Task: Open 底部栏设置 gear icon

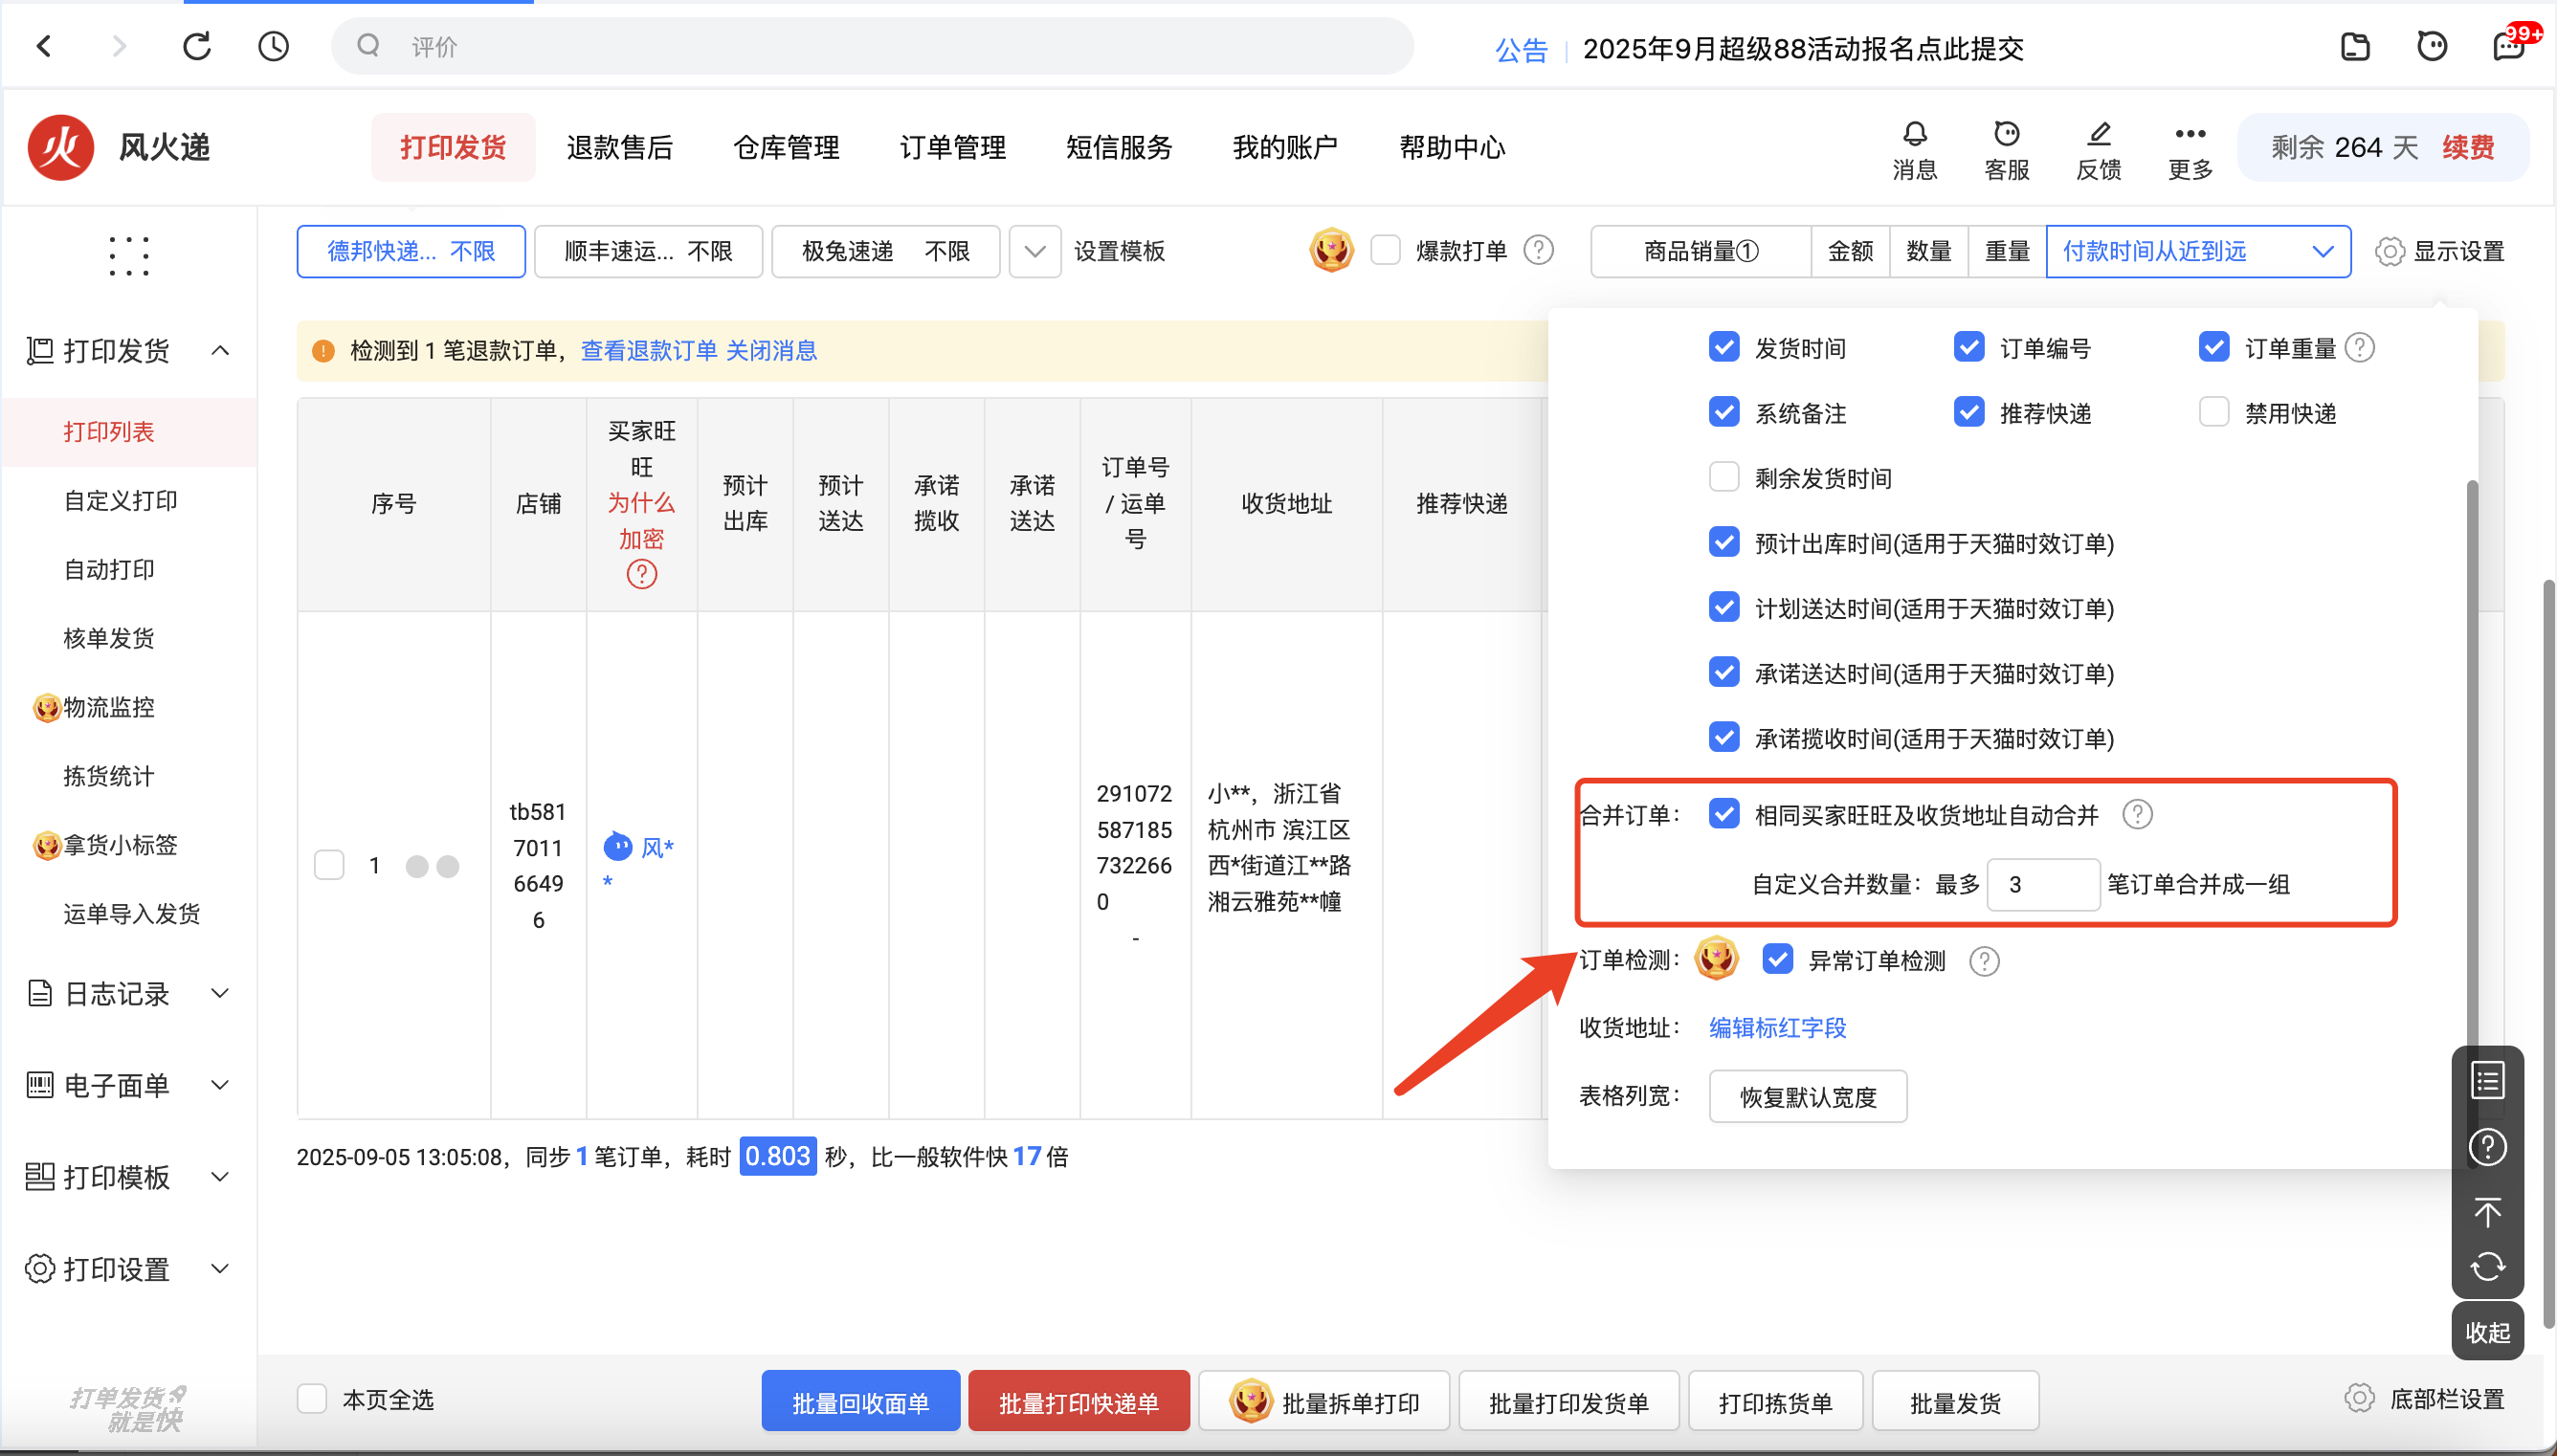Action: click(2358, 1398)
